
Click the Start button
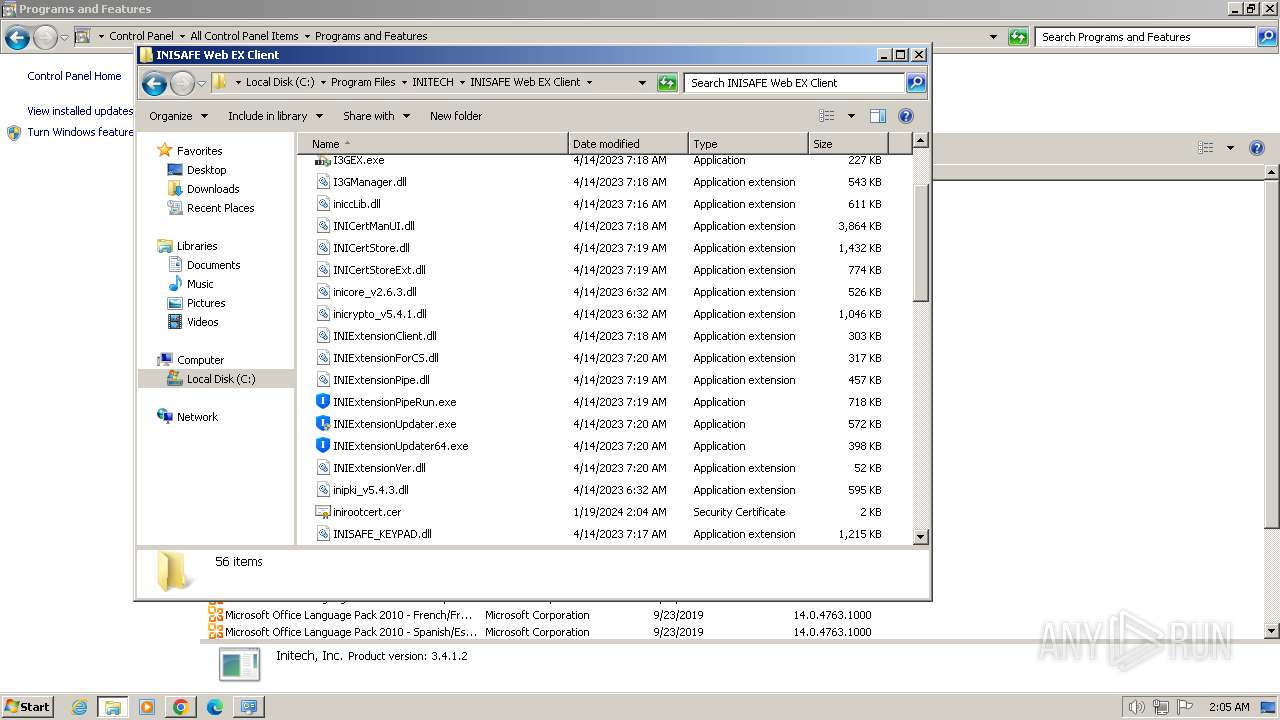27,707
